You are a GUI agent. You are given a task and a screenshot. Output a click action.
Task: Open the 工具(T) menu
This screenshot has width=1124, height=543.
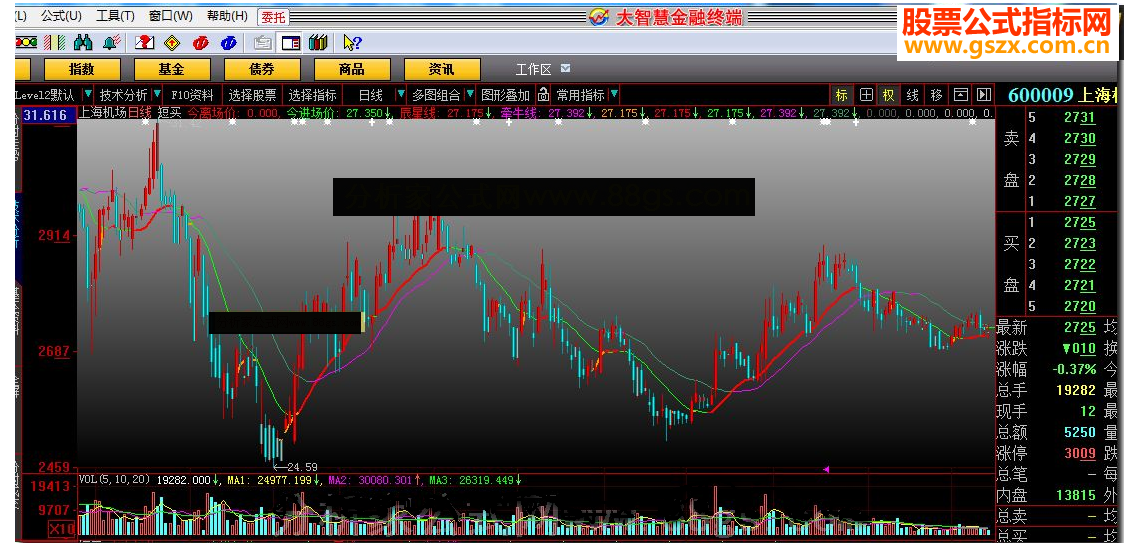coord(115,16)
